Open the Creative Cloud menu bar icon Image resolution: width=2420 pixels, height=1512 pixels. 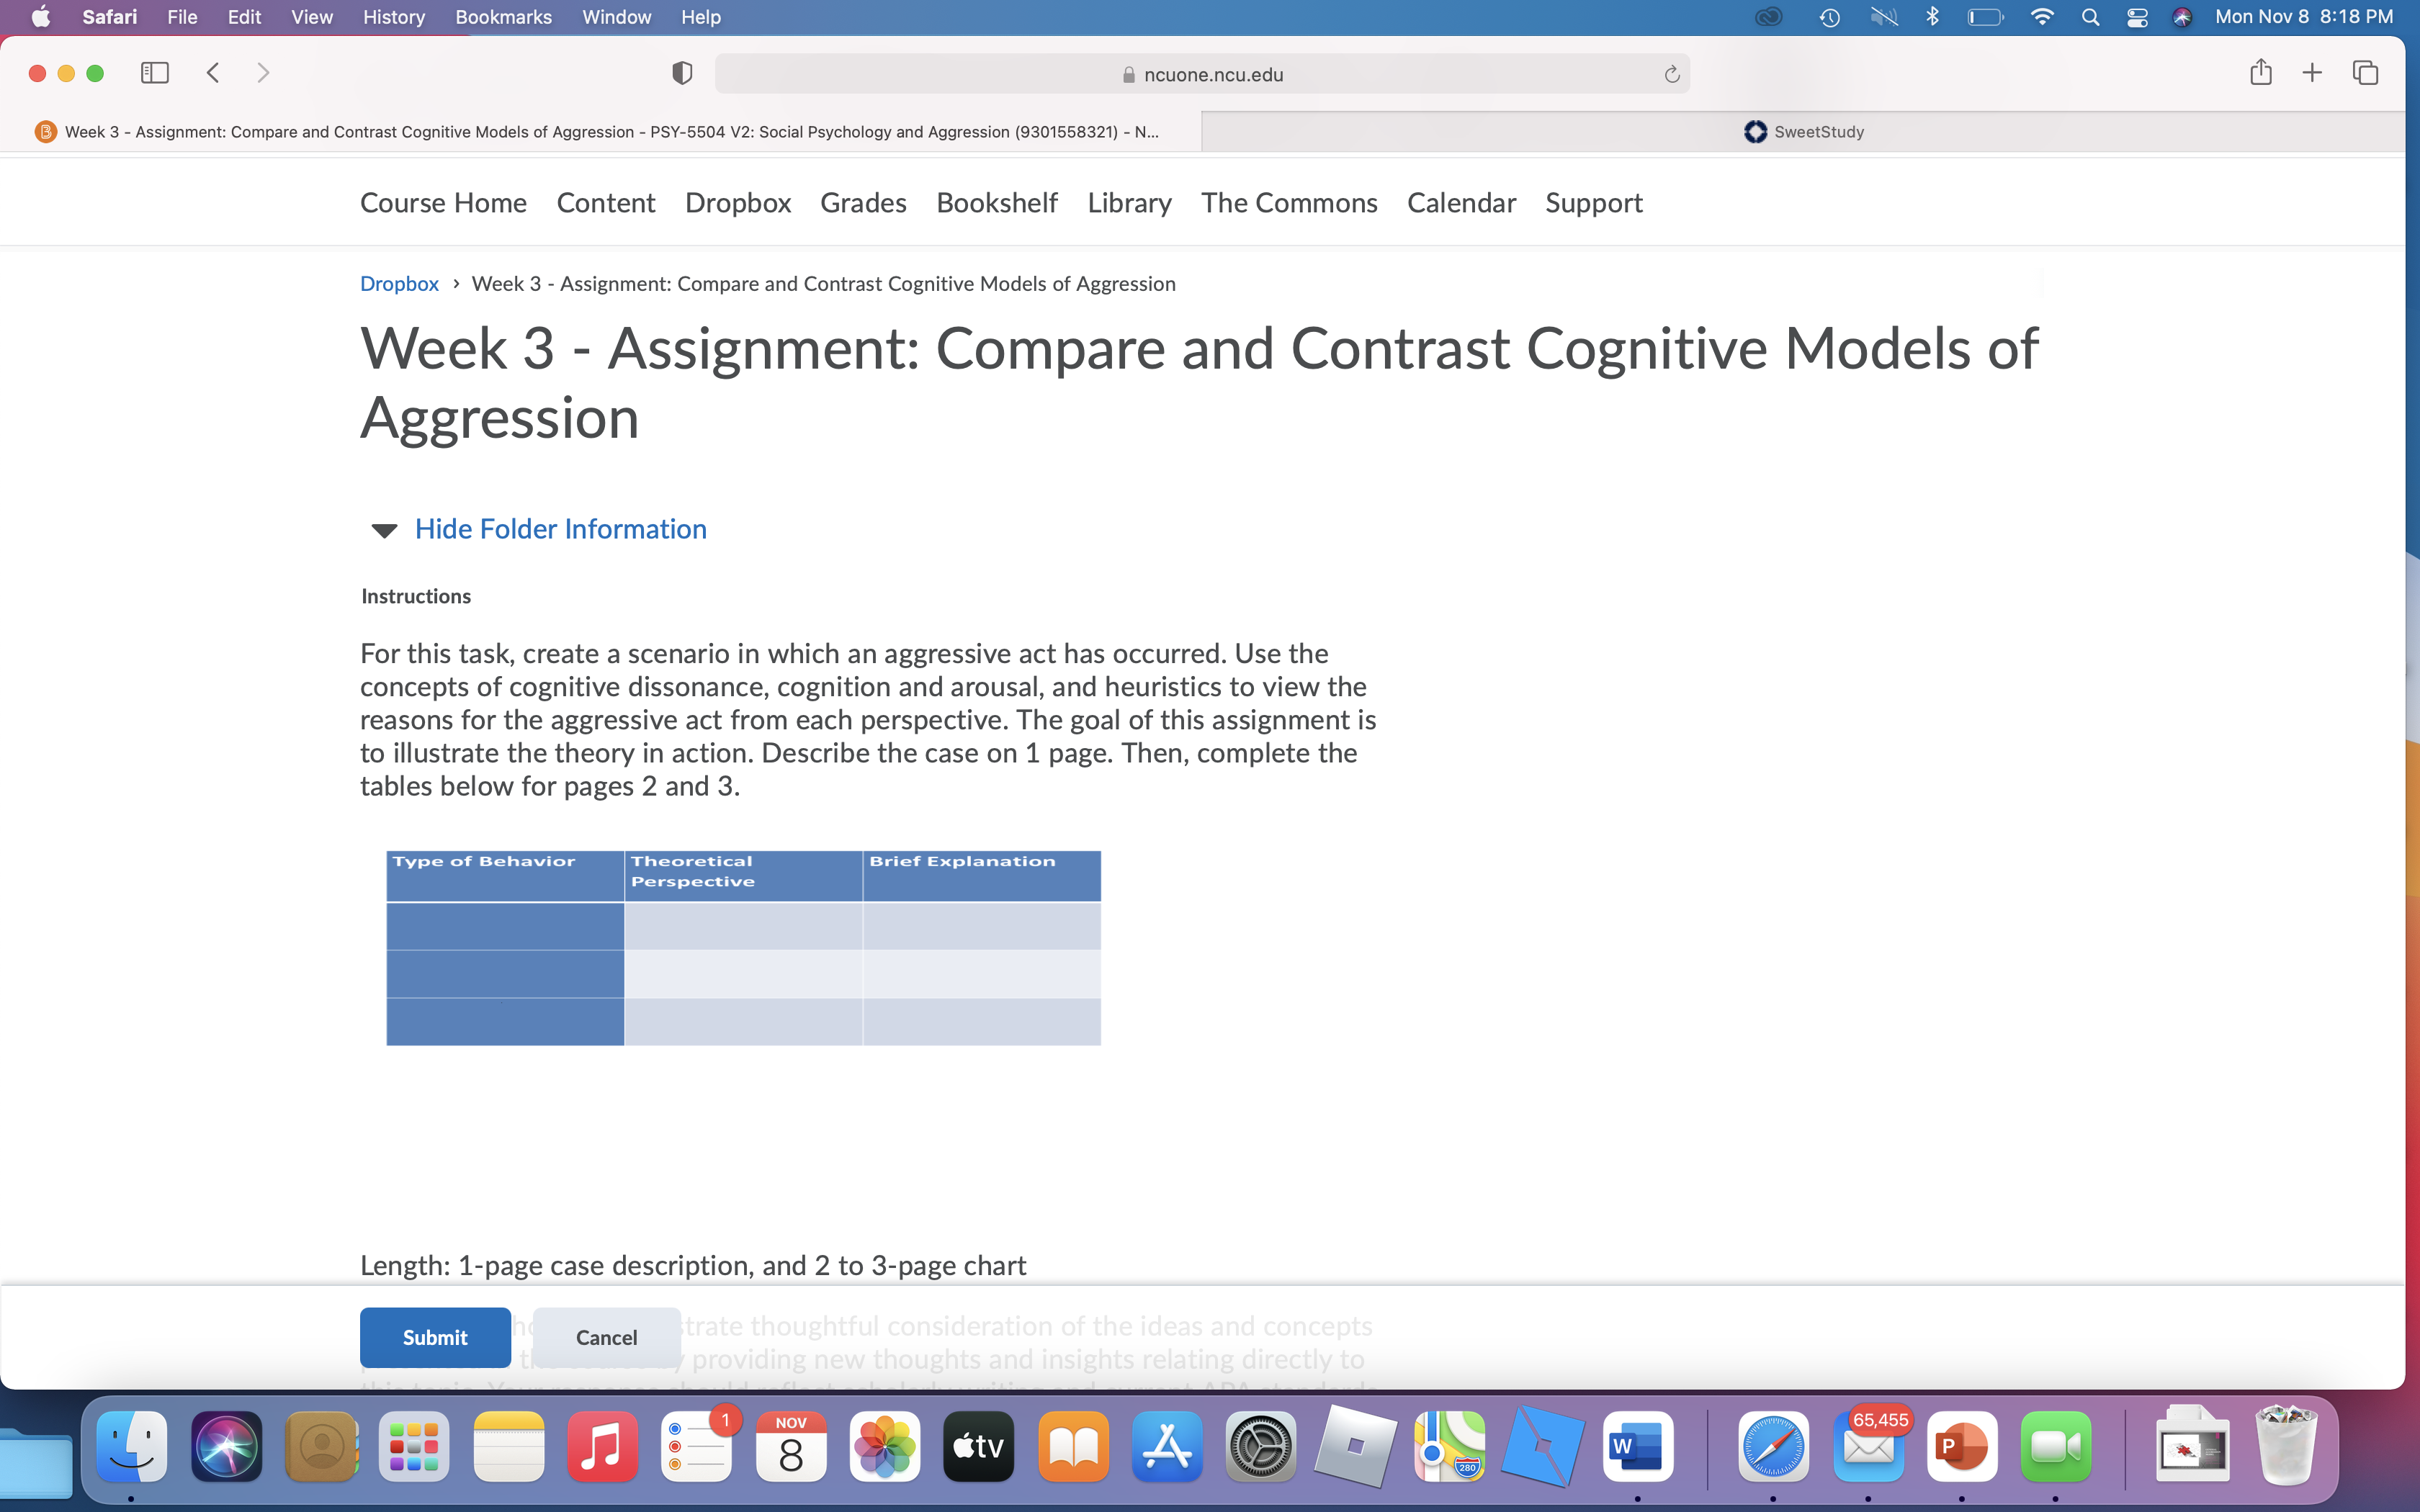click(x=1769, y=17)
